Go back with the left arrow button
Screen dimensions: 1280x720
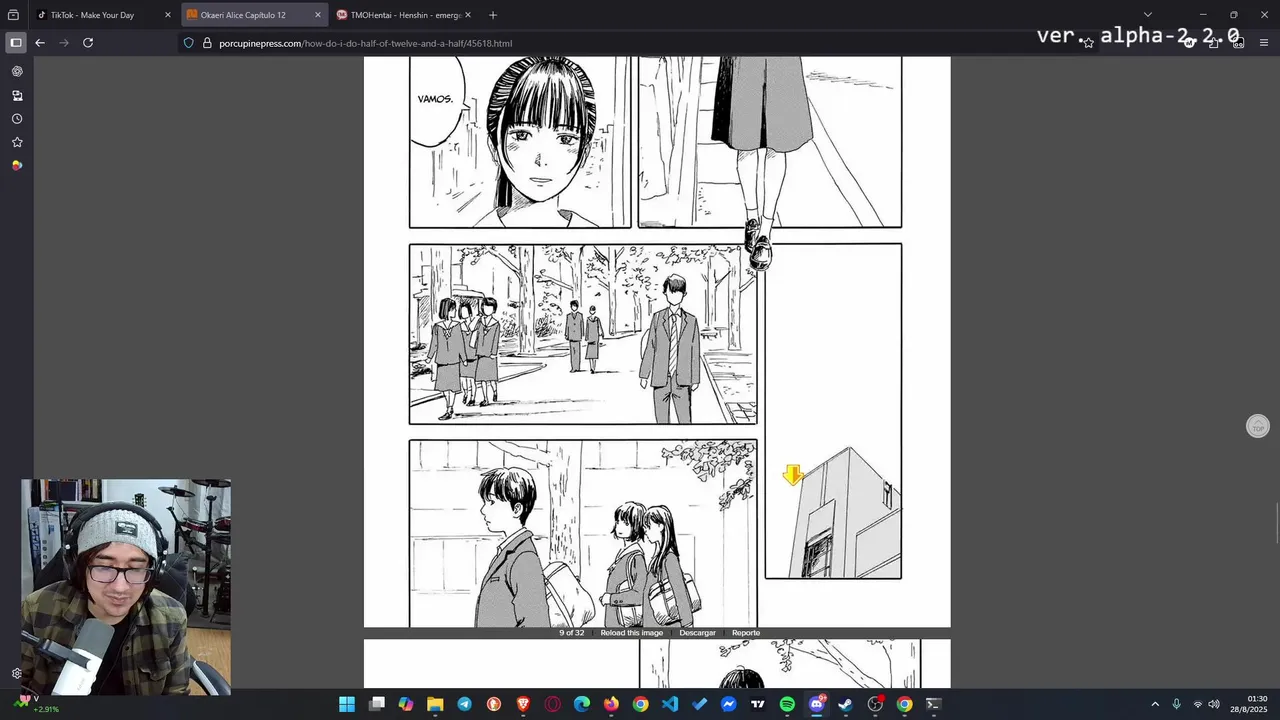[40, 43]
